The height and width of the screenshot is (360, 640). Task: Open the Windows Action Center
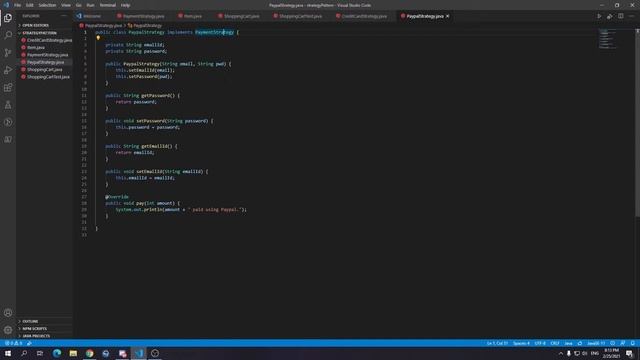pyautogui.click(x=629, y=353)
